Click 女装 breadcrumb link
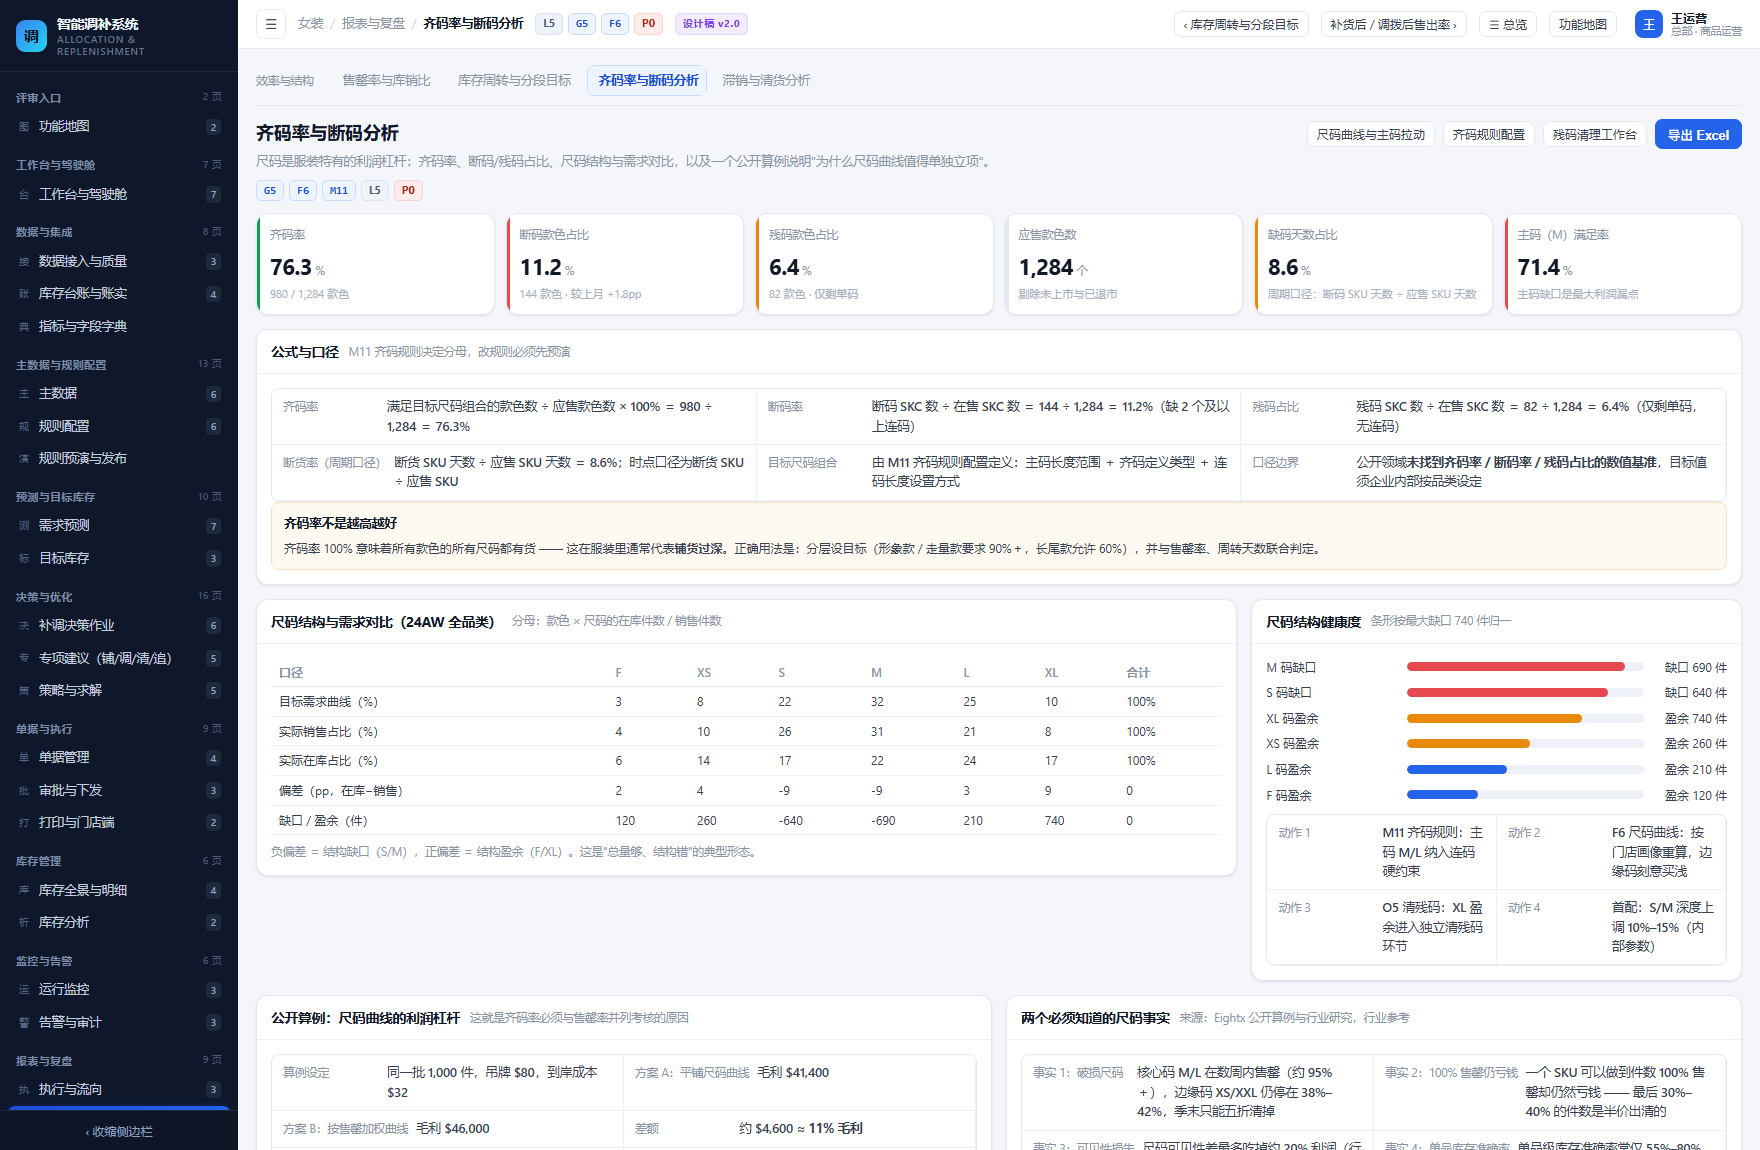1760x1150 pixels. 311,24
